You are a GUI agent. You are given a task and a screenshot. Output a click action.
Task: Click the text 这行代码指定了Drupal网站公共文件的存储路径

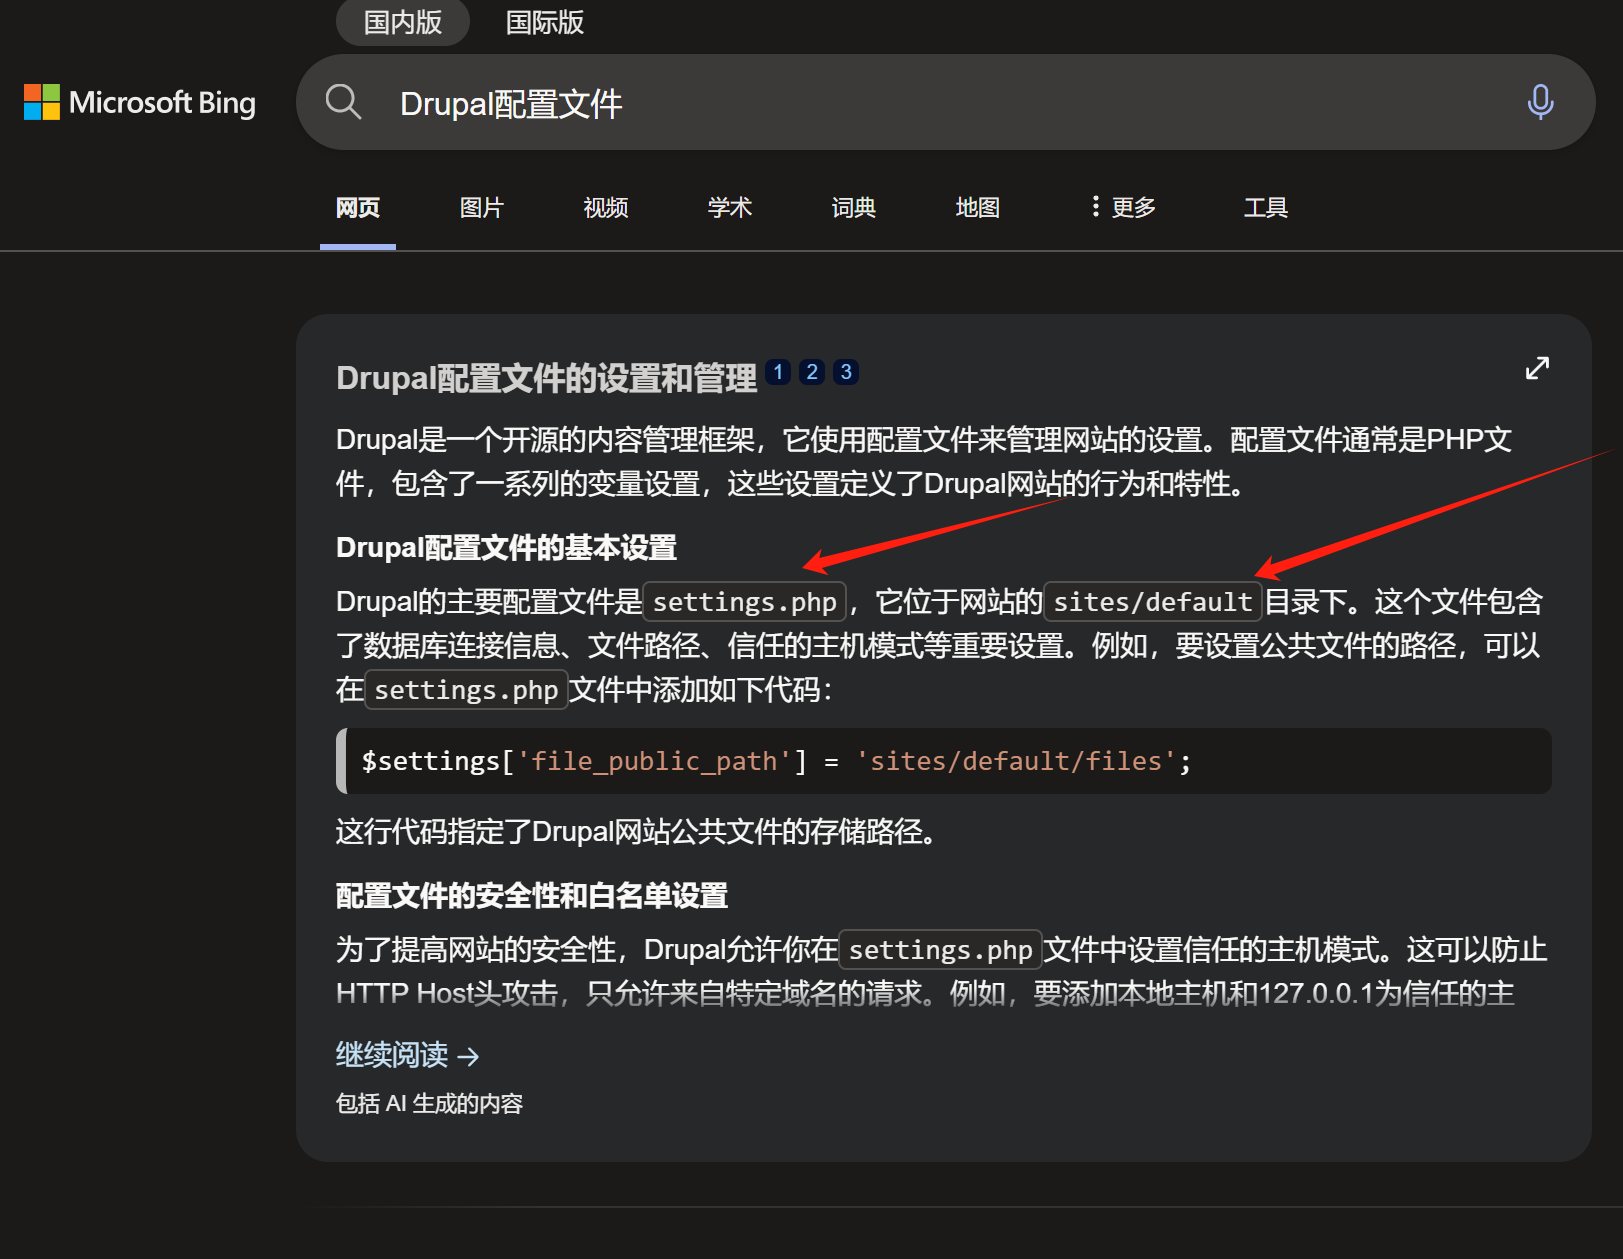pos(636,832)
